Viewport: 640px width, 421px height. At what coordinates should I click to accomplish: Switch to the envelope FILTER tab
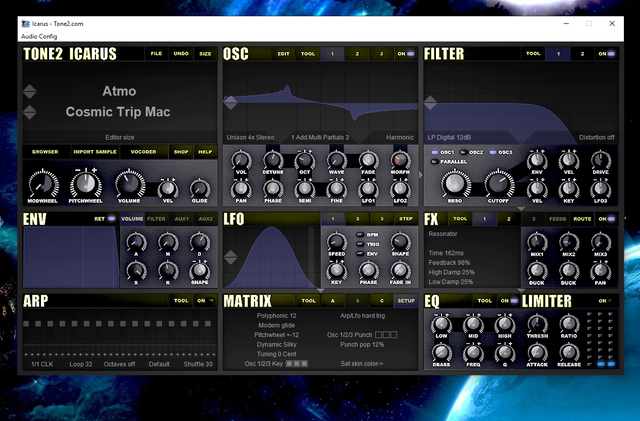[x=156, y=219]
